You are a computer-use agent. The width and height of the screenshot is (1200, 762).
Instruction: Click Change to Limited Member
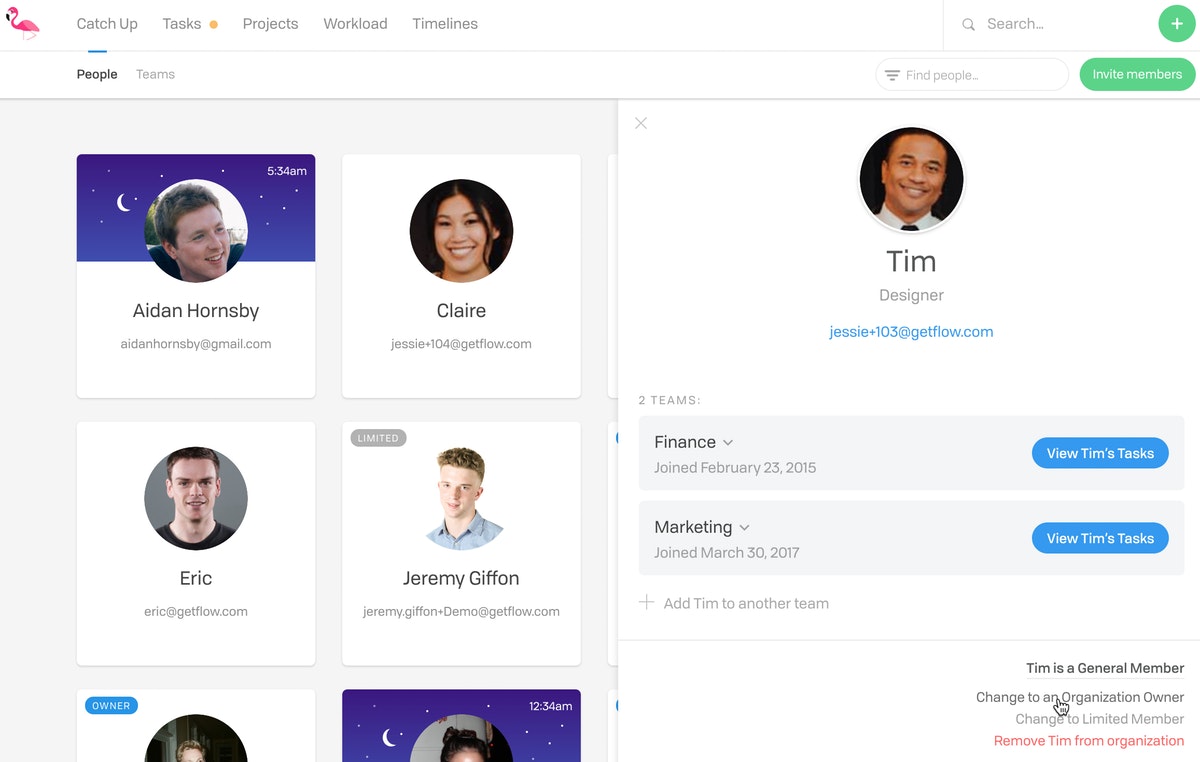click(x=1100, y=719)
